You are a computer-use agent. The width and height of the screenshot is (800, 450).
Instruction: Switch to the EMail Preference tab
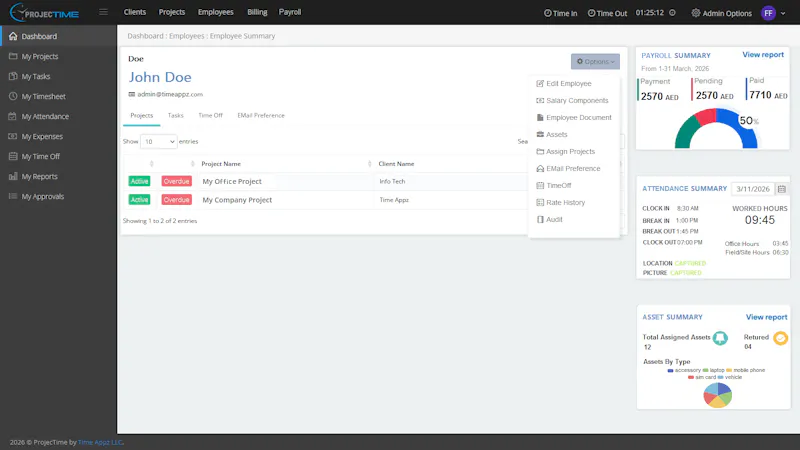click(x=261, y=116)
